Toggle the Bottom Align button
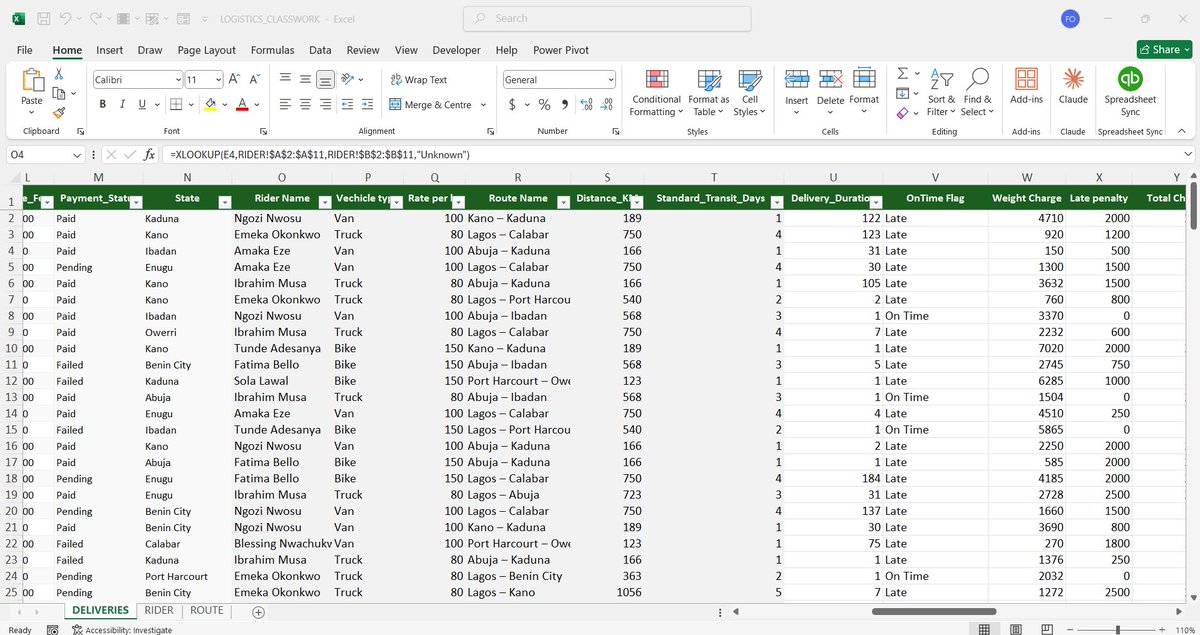This screenshot has height=635, width=1200. coord(325,79)
